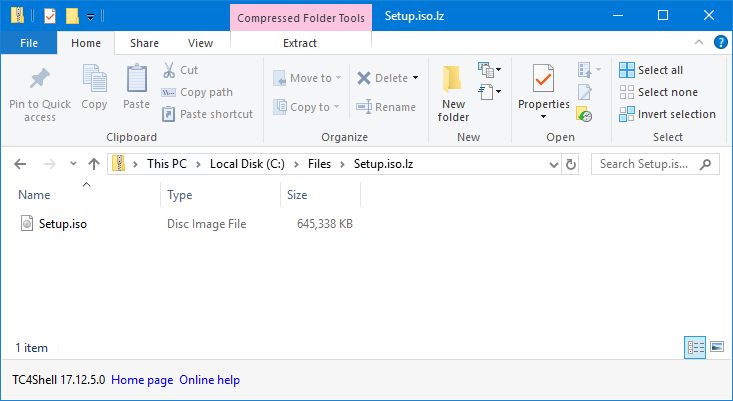
Task: Click the History icon in Open group
Action: click(584, 114)
